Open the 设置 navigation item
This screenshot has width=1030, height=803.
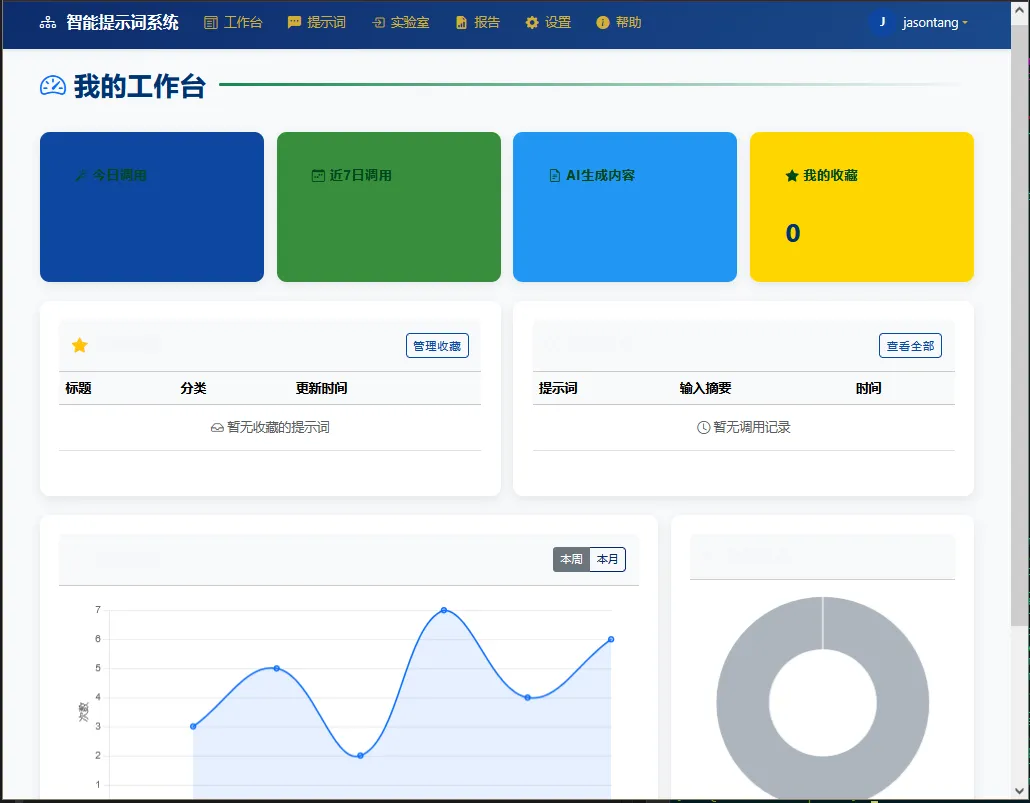[549, 22]
